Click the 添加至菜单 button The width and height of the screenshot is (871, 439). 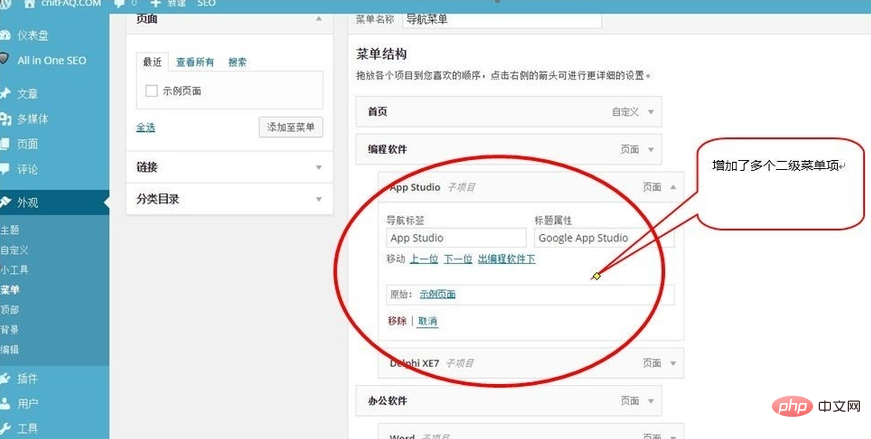coord(291,127)
